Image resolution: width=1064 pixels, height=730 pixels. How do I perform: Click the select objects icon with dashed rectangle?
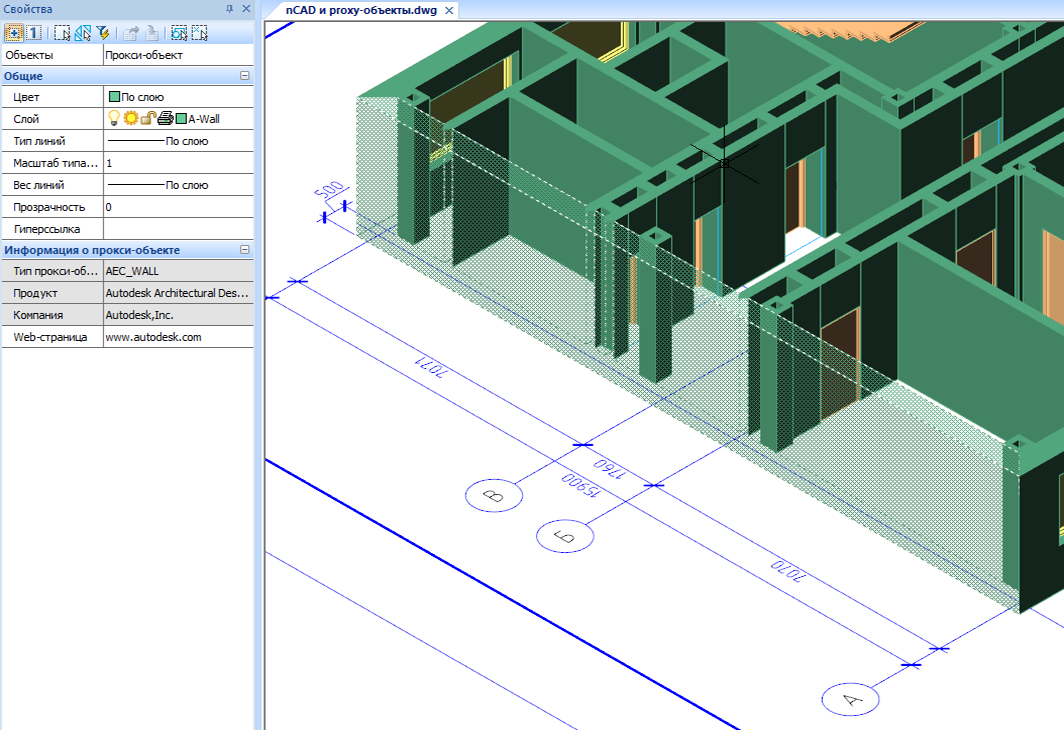point(62,32)
